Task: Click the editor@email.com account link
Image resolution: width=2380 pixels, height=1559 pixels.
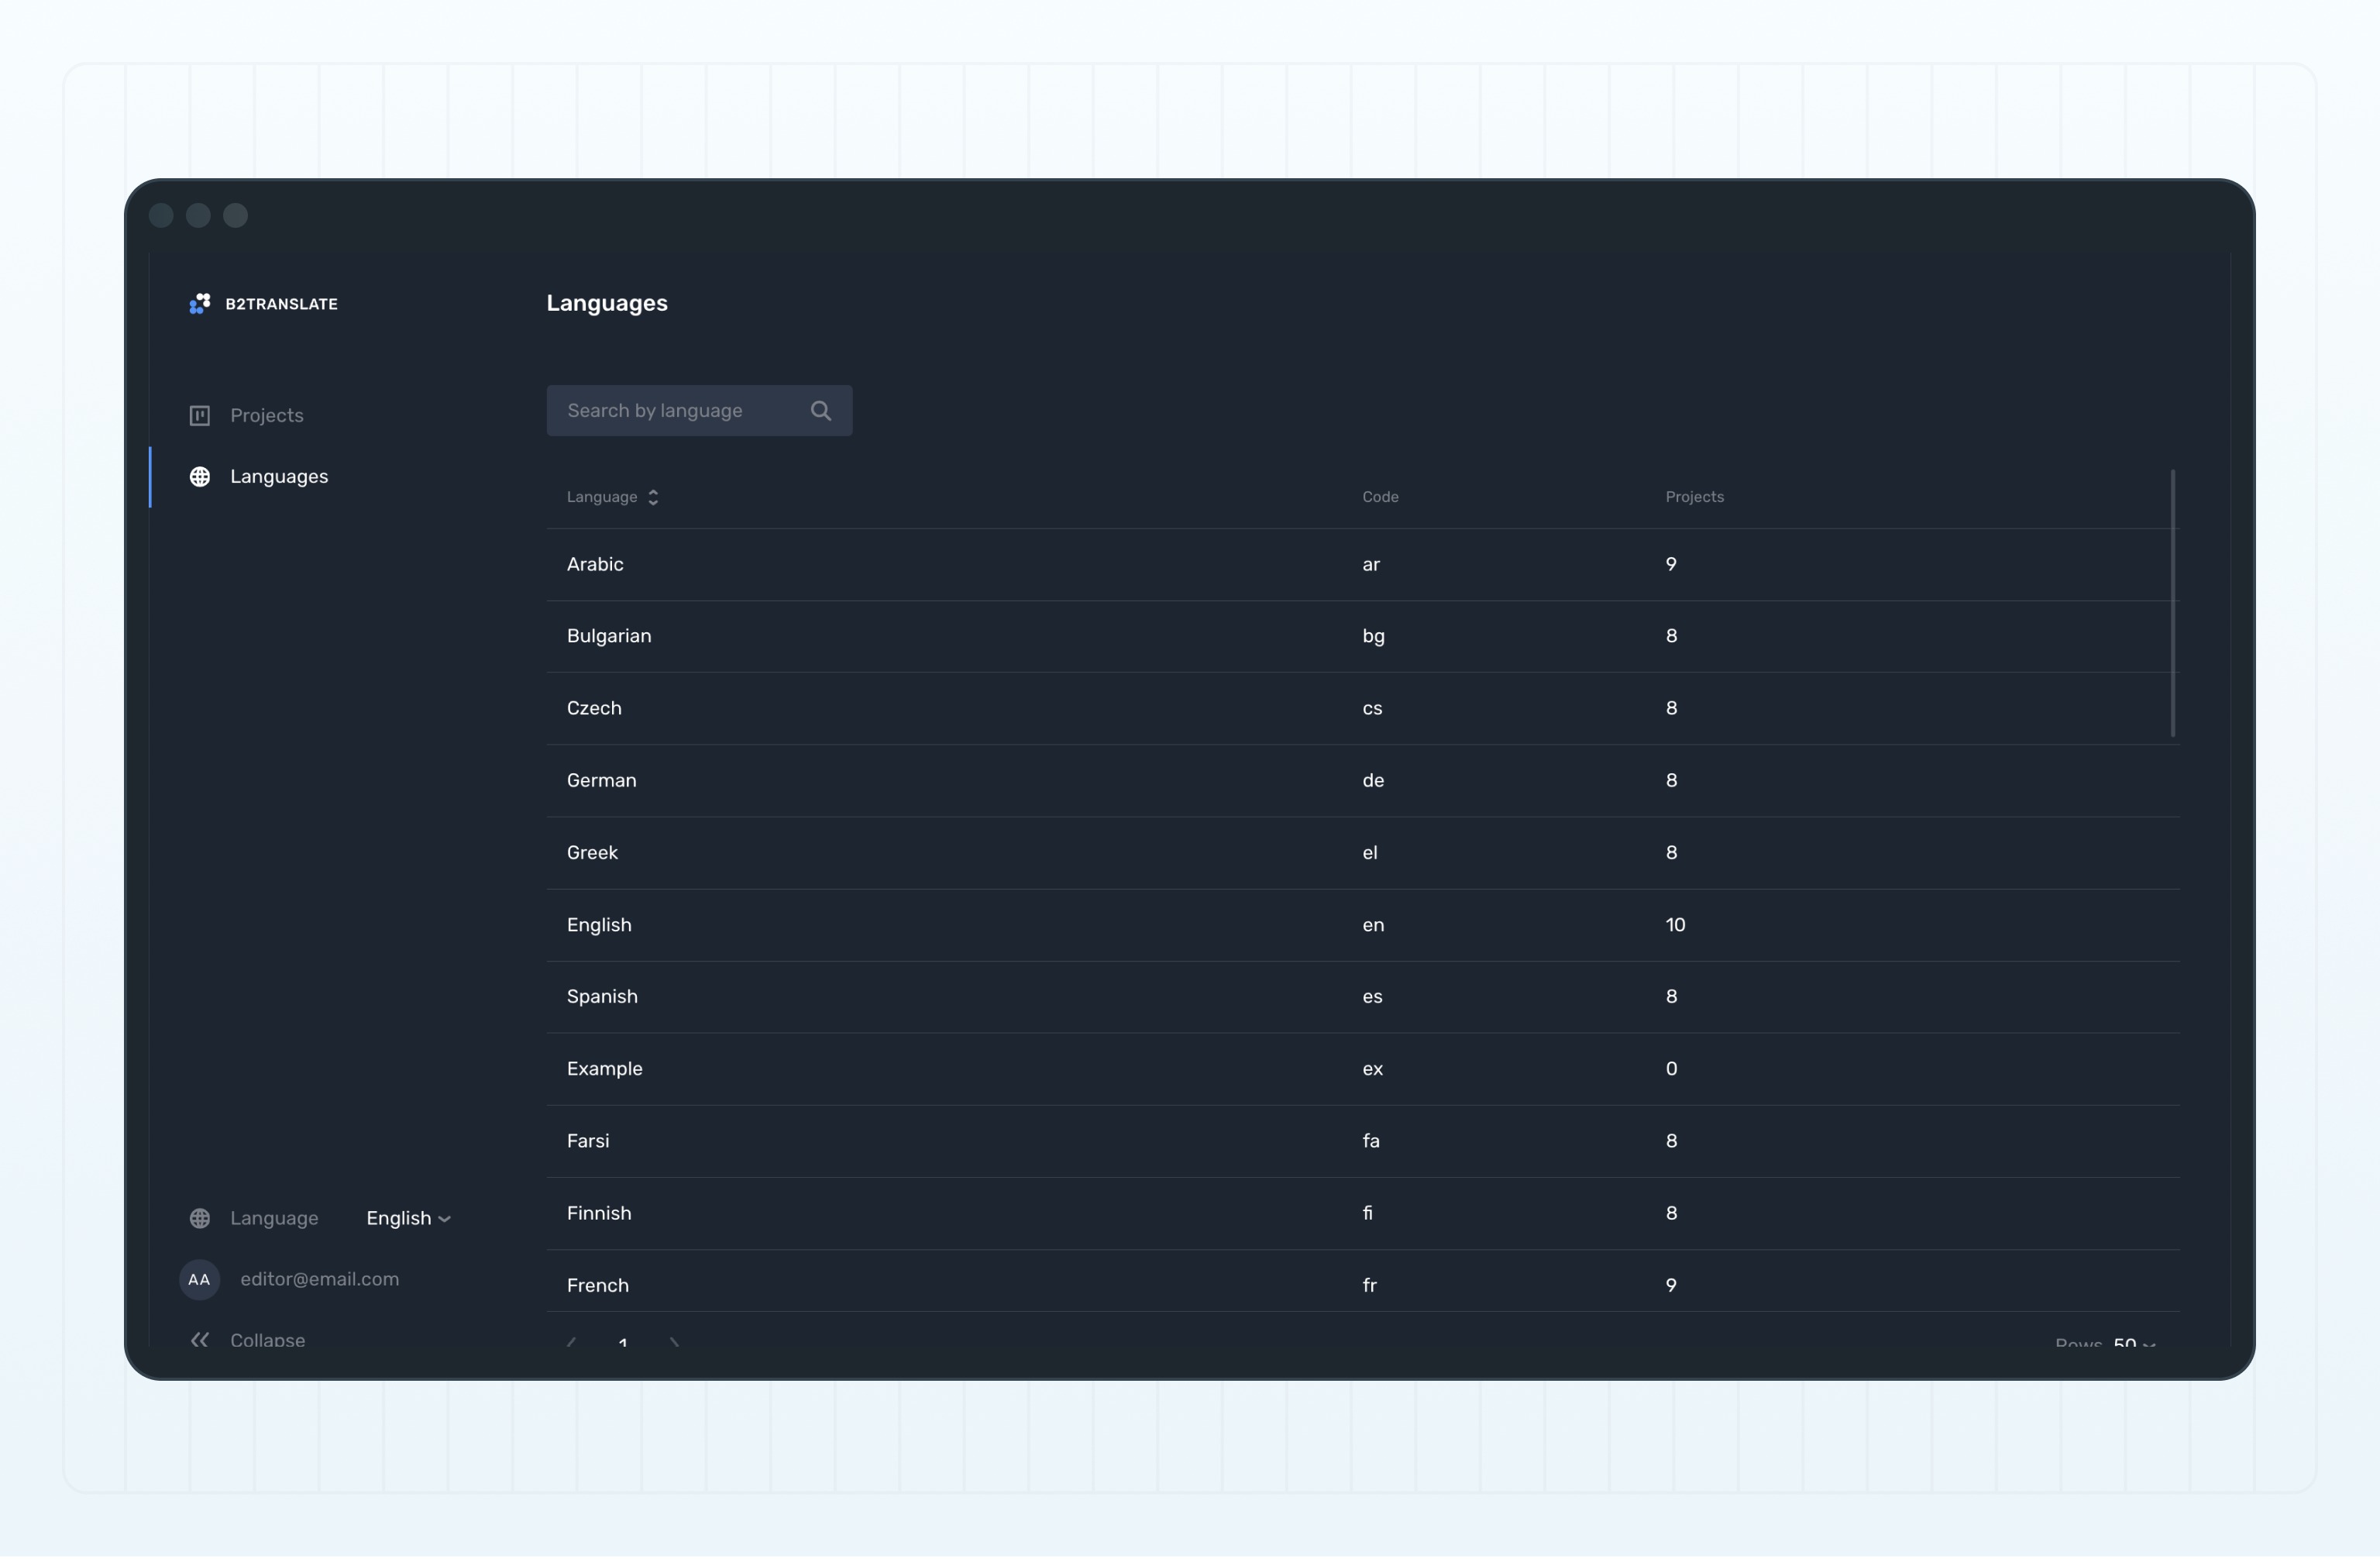Action: pos(319,1279)
